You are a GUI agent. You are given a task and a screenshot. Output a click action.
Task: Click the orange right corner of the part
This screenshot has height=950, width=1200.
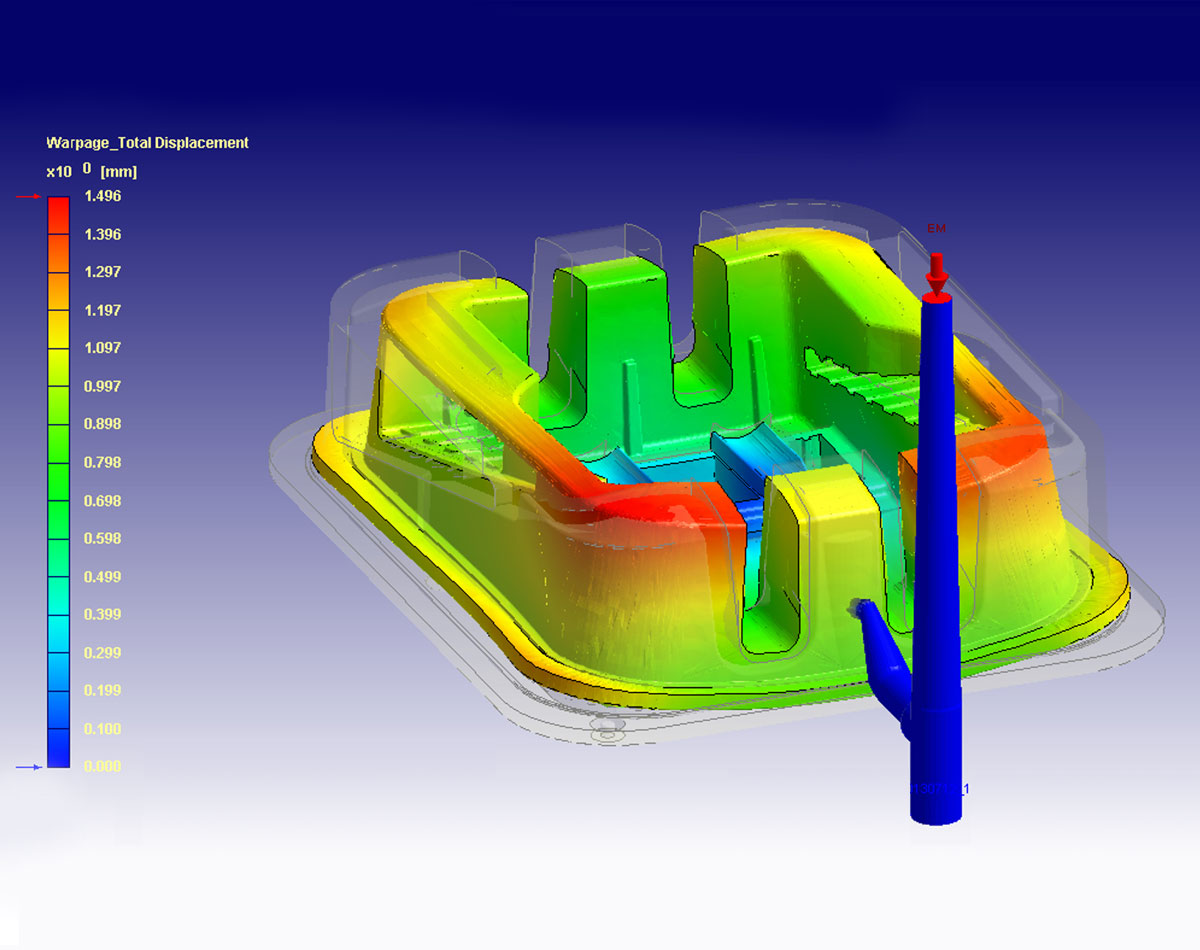click(x=1010, y=450)
